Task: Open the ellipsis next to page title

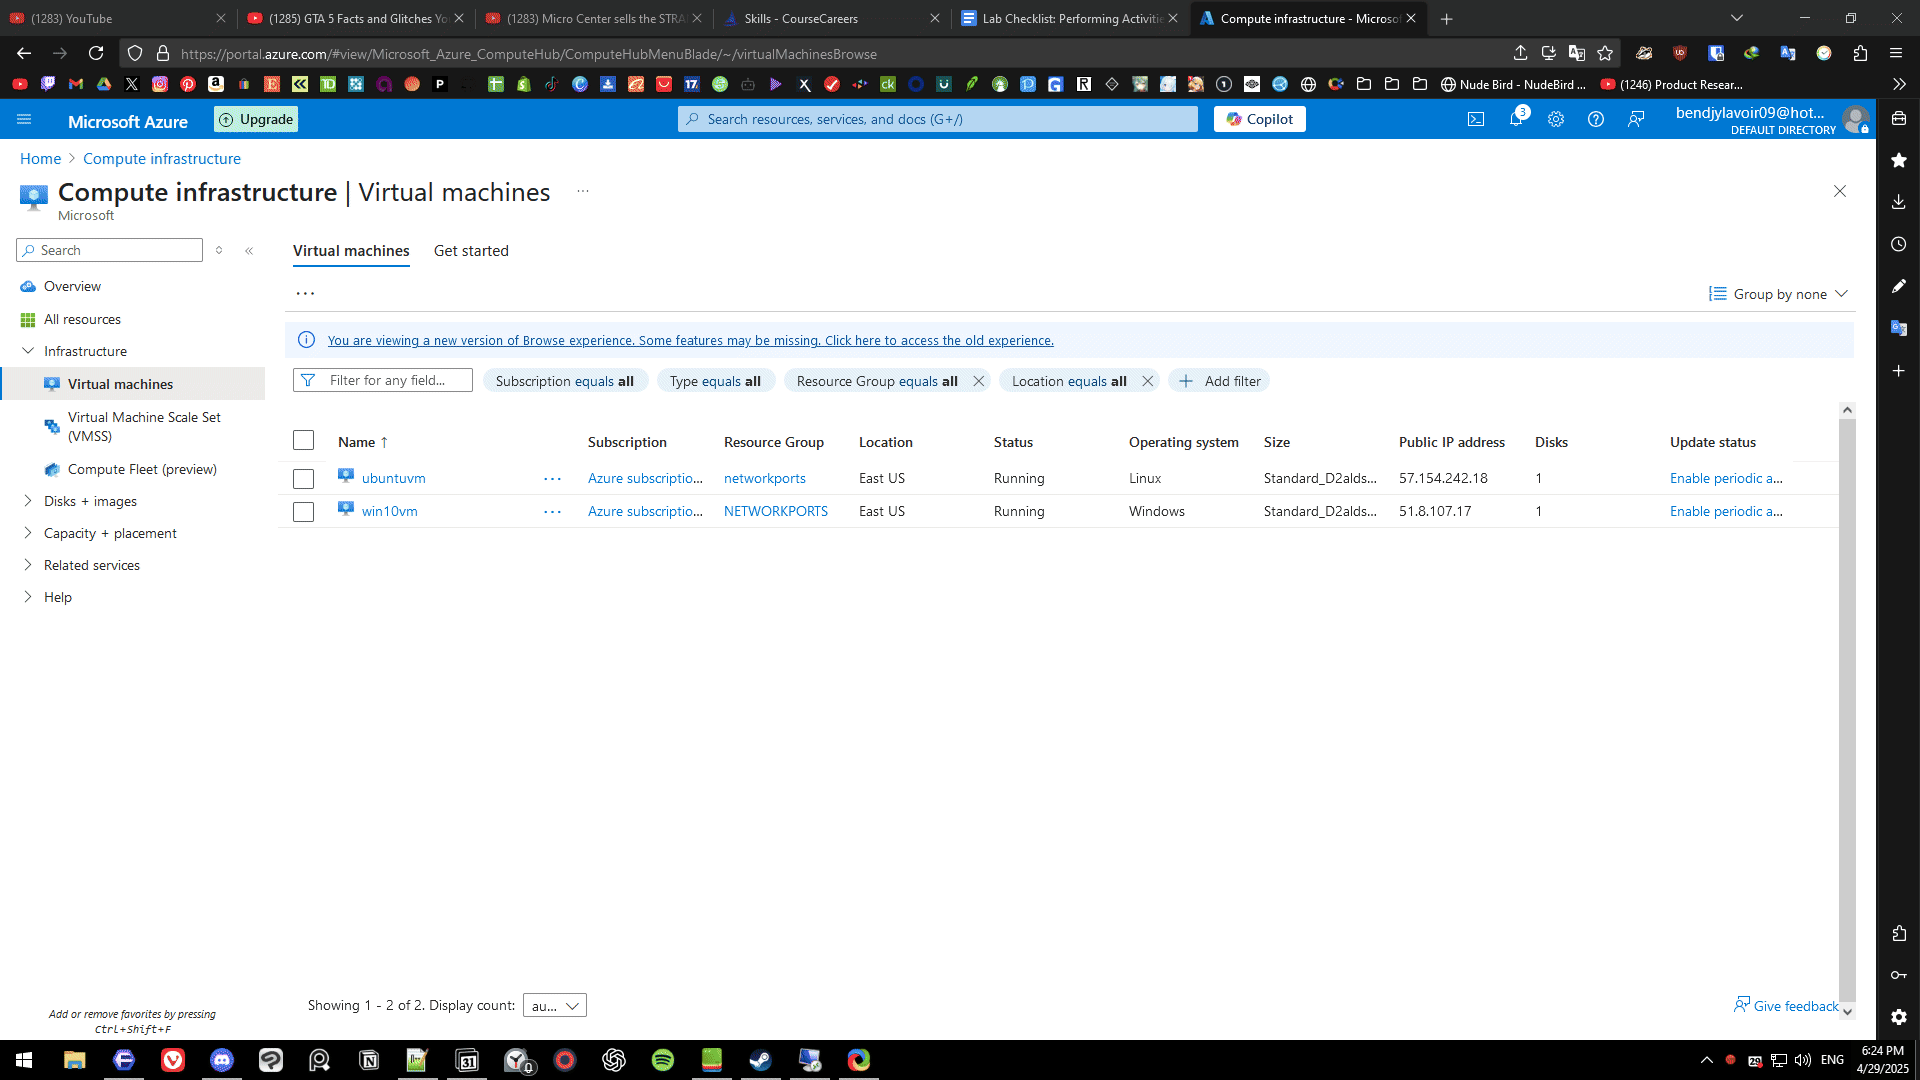Action: (583, 191)
